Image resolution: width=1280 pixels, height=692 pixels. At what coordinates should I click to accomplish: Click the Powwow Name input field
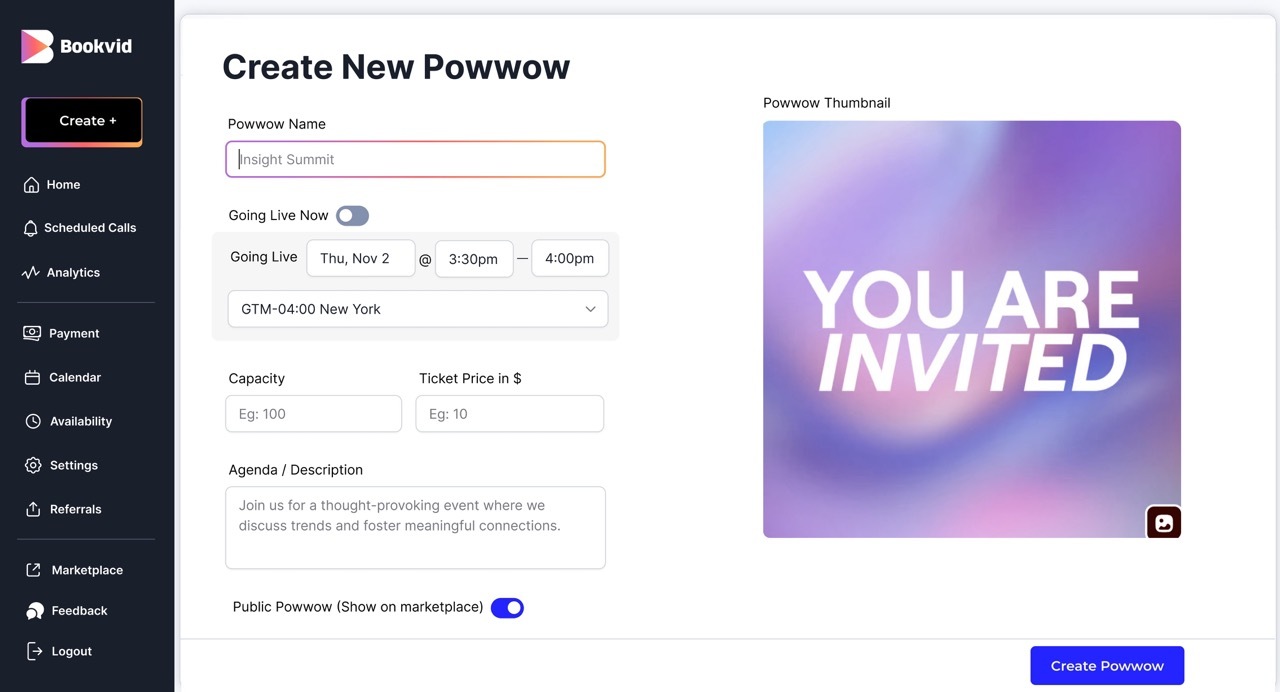pyautogui.click(x=415, y=159)
